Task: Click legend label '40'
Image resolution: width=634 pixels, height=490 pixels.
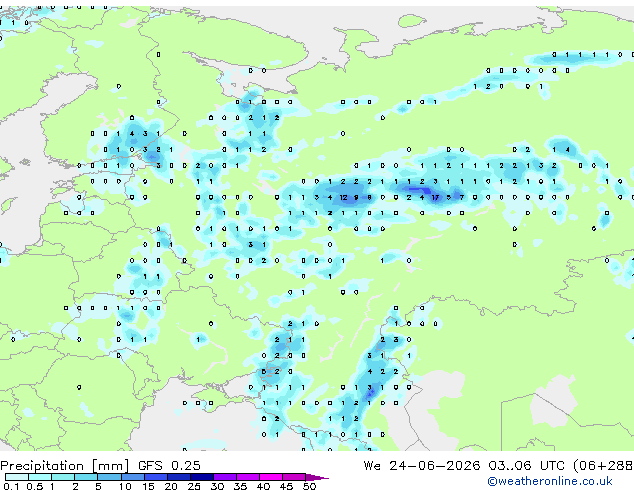Action: (263, 486)
